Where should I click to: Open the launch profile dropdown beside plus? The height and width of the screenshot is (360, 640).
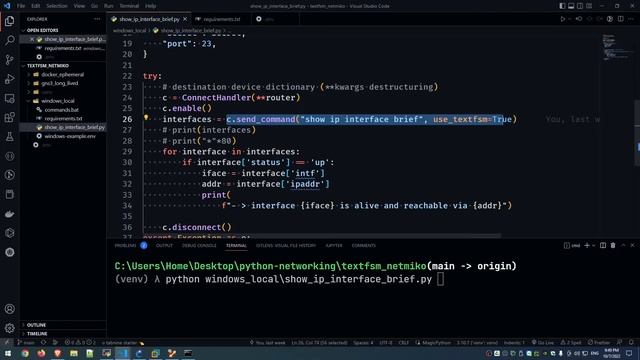(x=593, y=246)
